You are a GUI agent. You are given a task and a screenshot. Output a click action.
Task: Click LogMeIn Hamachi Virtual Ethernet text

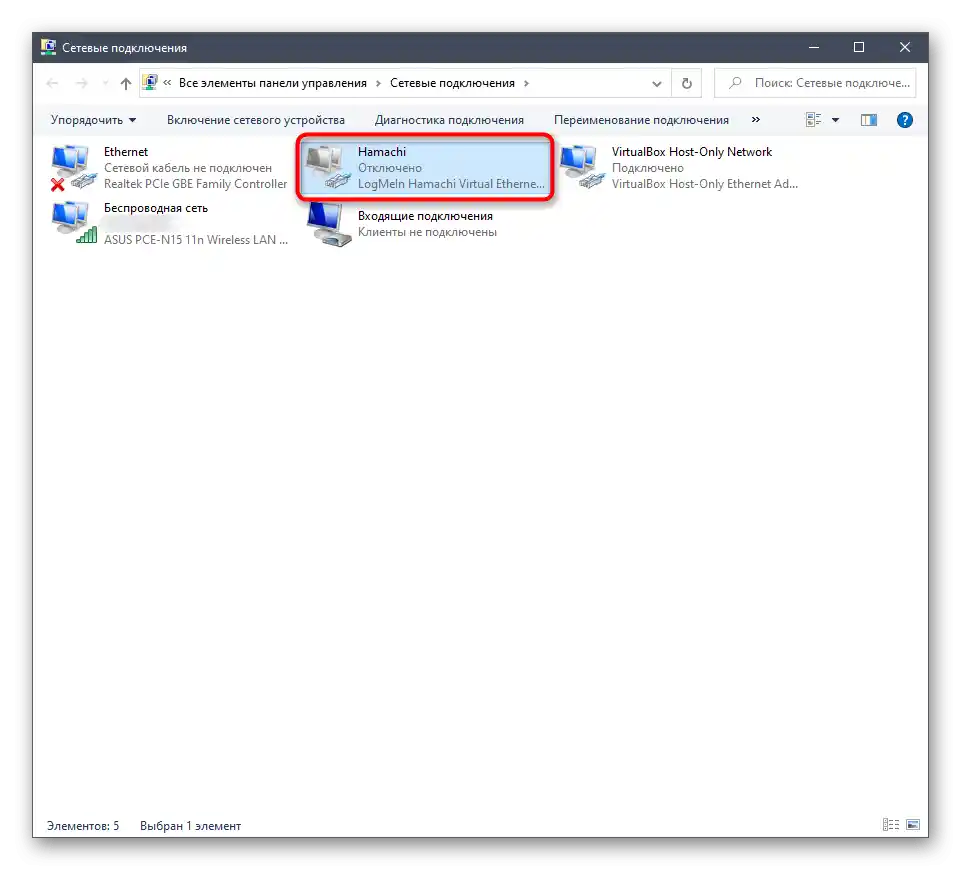(451, 184)
